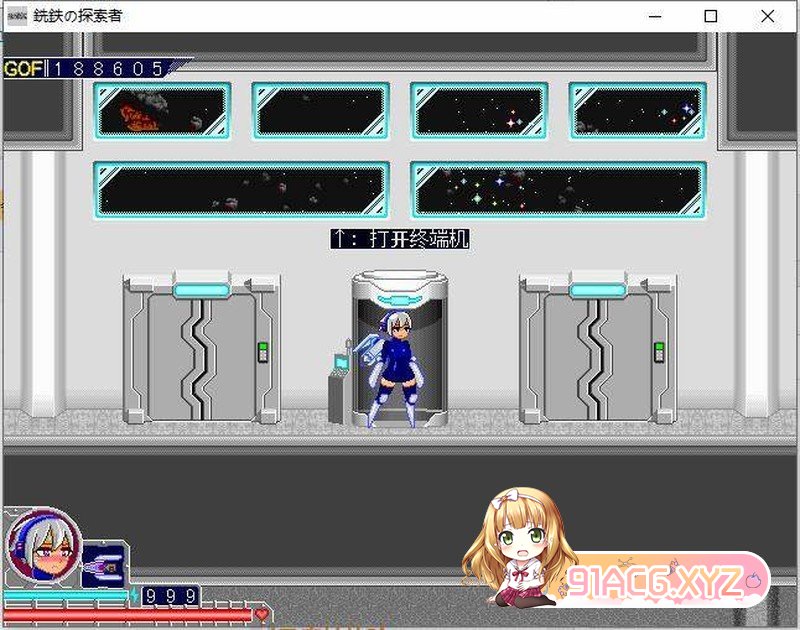800x630 pixels.
Task: Click the game icon in the title bar
Action: (17, 16)
